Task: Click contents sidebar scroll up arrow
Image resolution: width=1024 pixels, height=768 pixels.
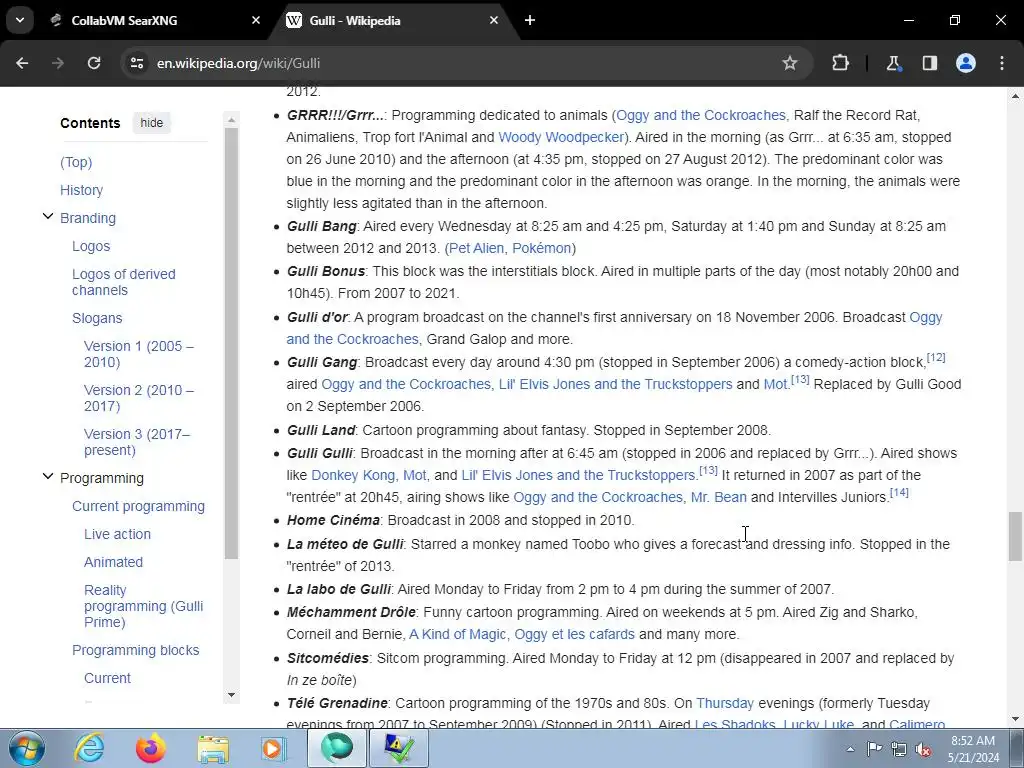Action: click(x=231, y=120)
